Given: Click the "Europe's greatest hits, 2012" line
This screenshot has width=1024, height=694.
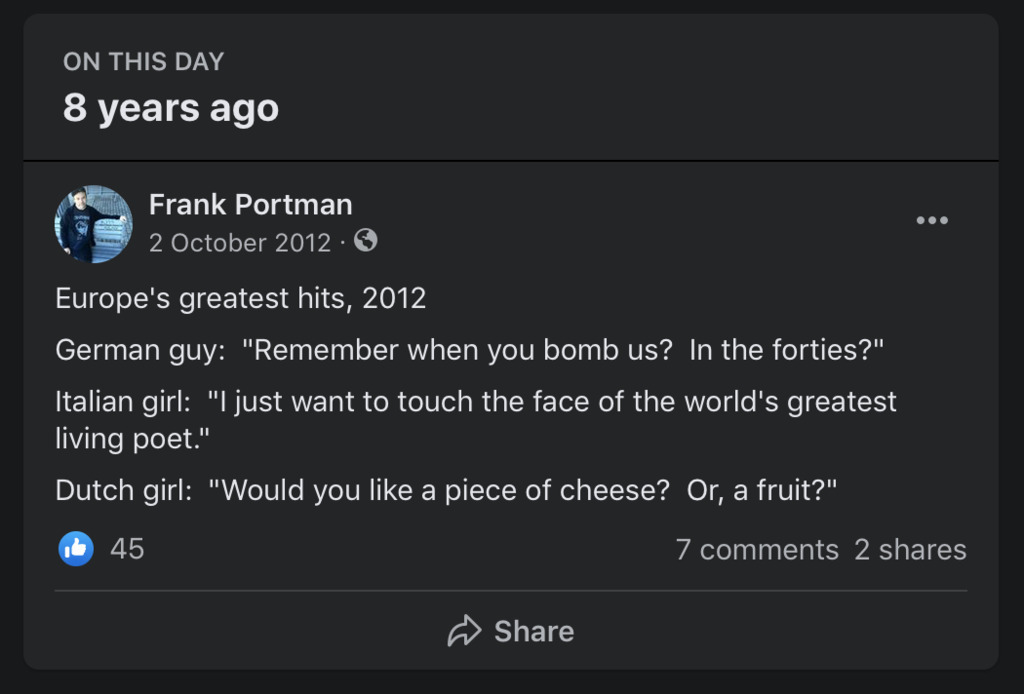Looking at the screenshot, I should pyautogui.click(x=240, y=298).
